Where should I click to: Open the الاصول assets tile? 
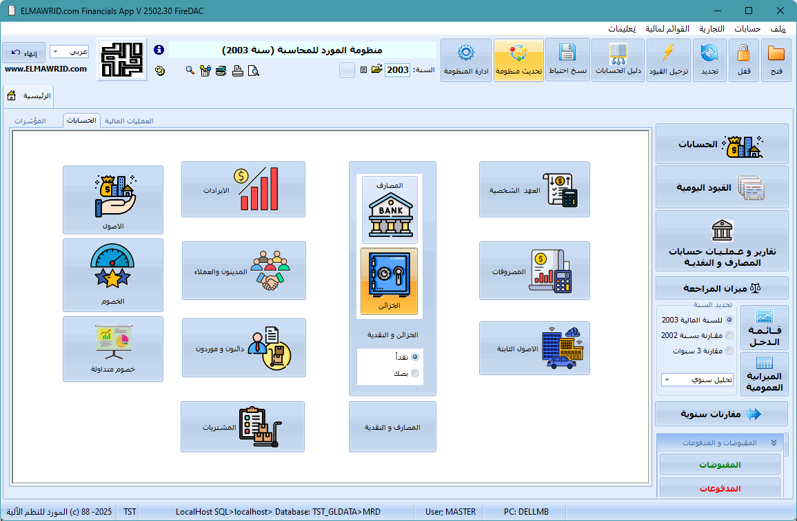point(113,199)
